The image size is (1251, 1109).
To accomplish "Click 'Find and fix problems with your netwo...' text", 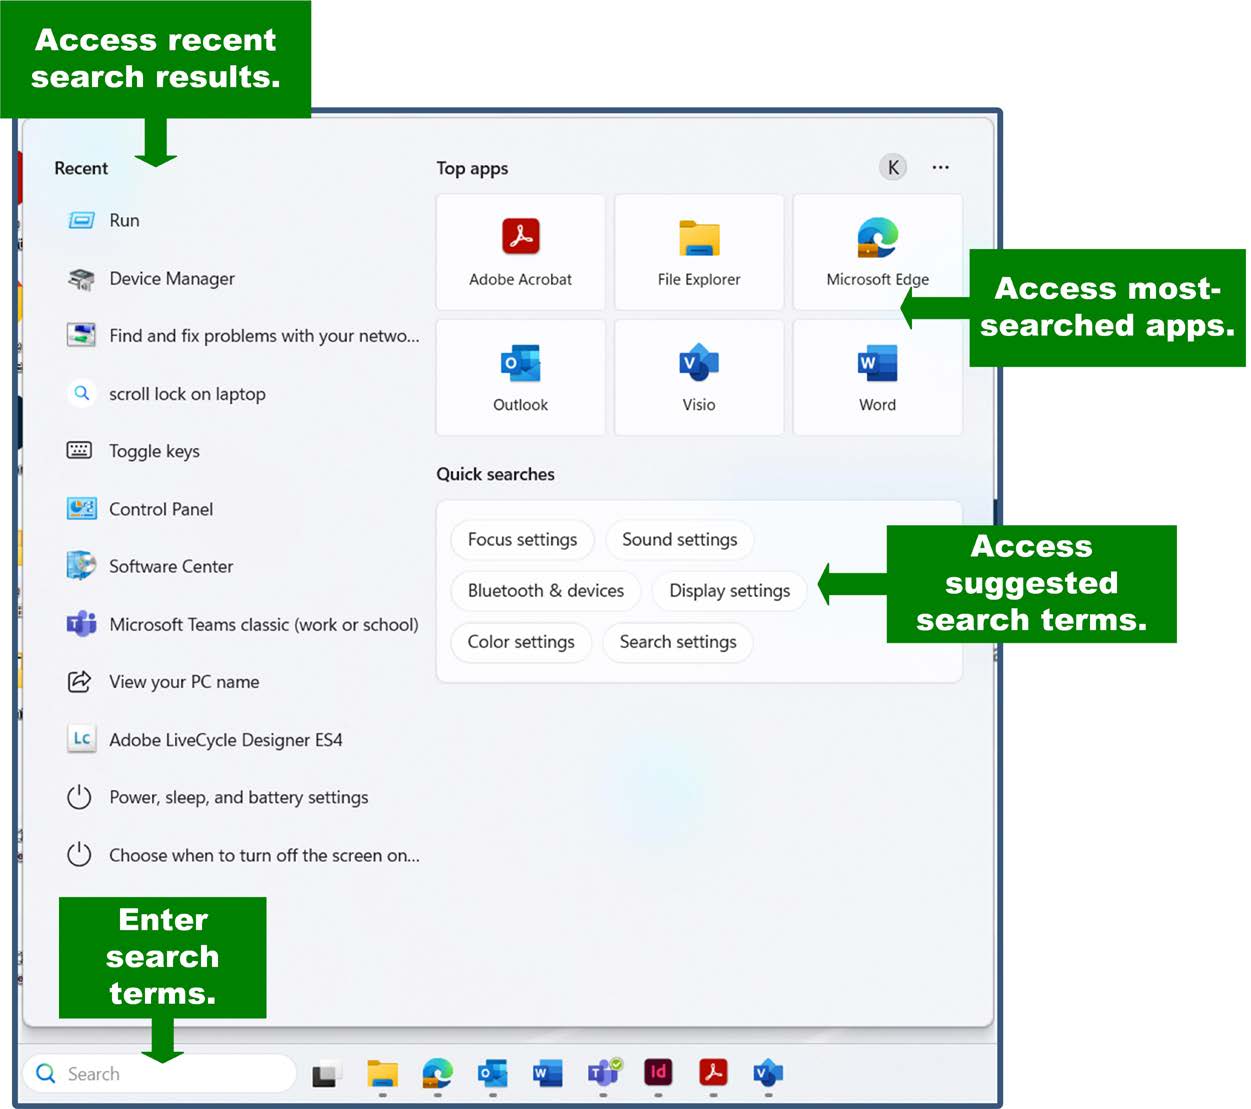I will point(264,336).
